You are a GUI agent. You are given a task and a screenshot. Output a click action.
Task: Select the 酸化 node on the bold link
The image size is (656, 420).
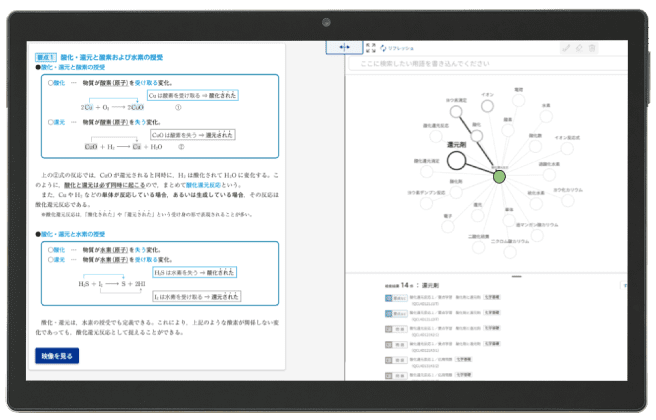477,134
